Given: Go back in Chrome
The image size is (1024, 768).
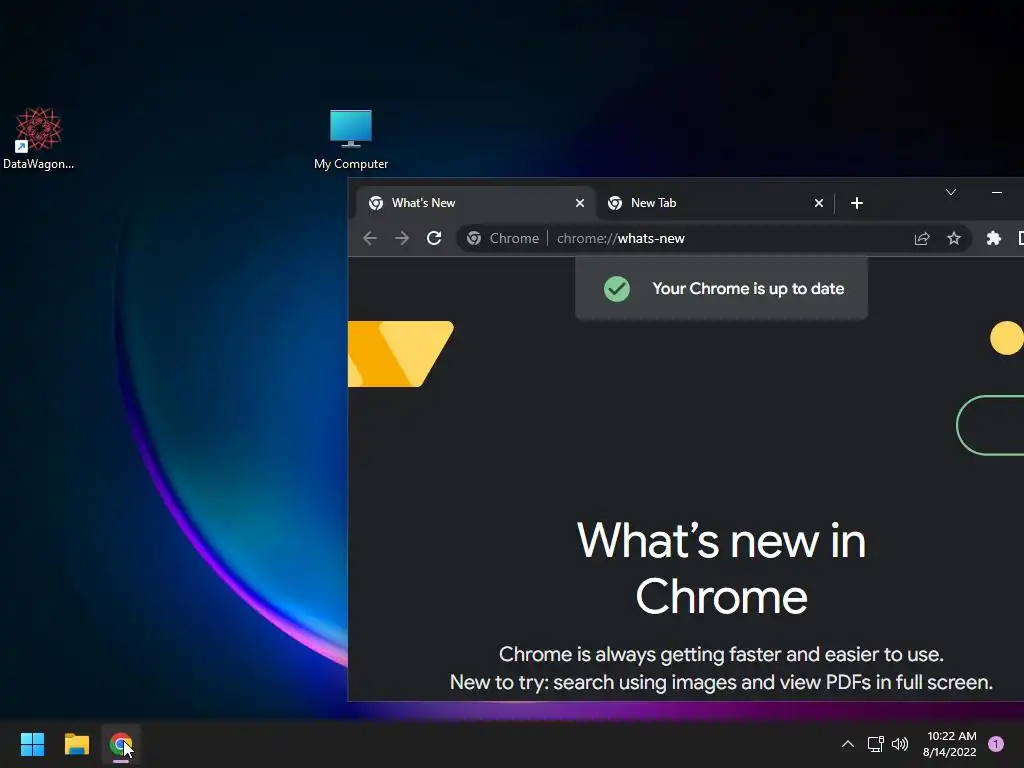Looking at the screenshot, I should (x=370, y=238).
